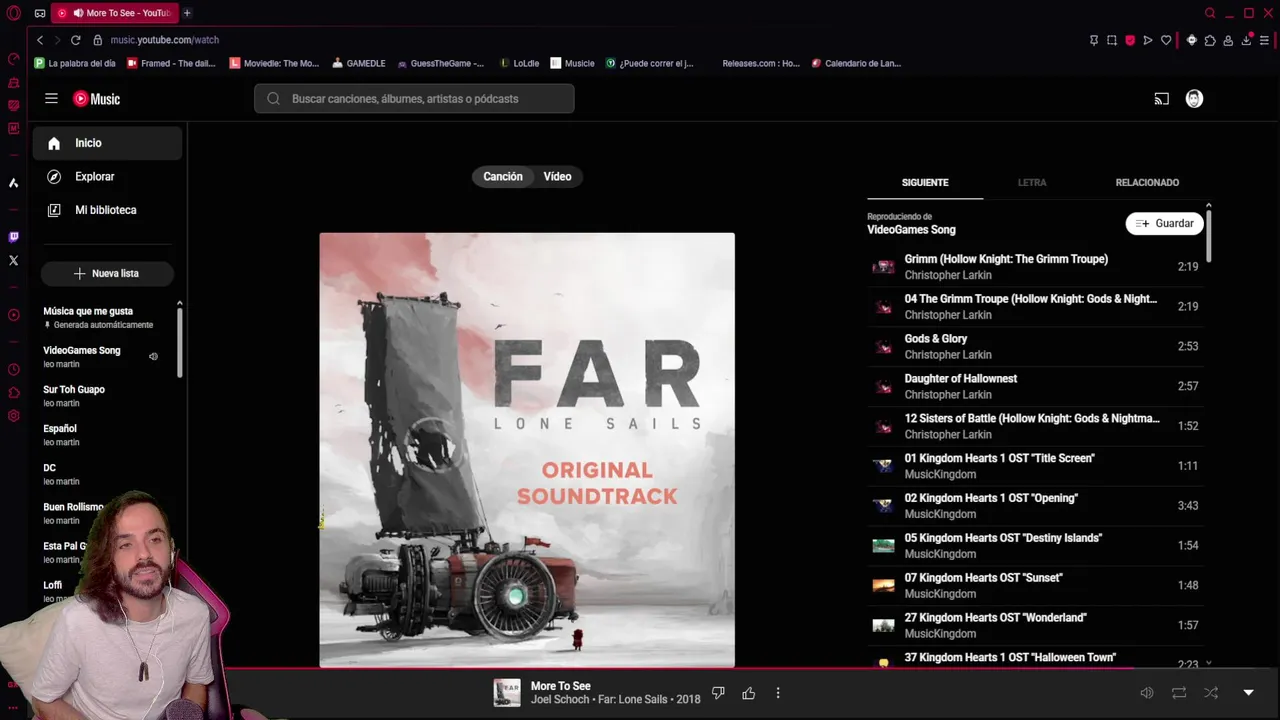Open browser downloads icon

(1246, 40)
